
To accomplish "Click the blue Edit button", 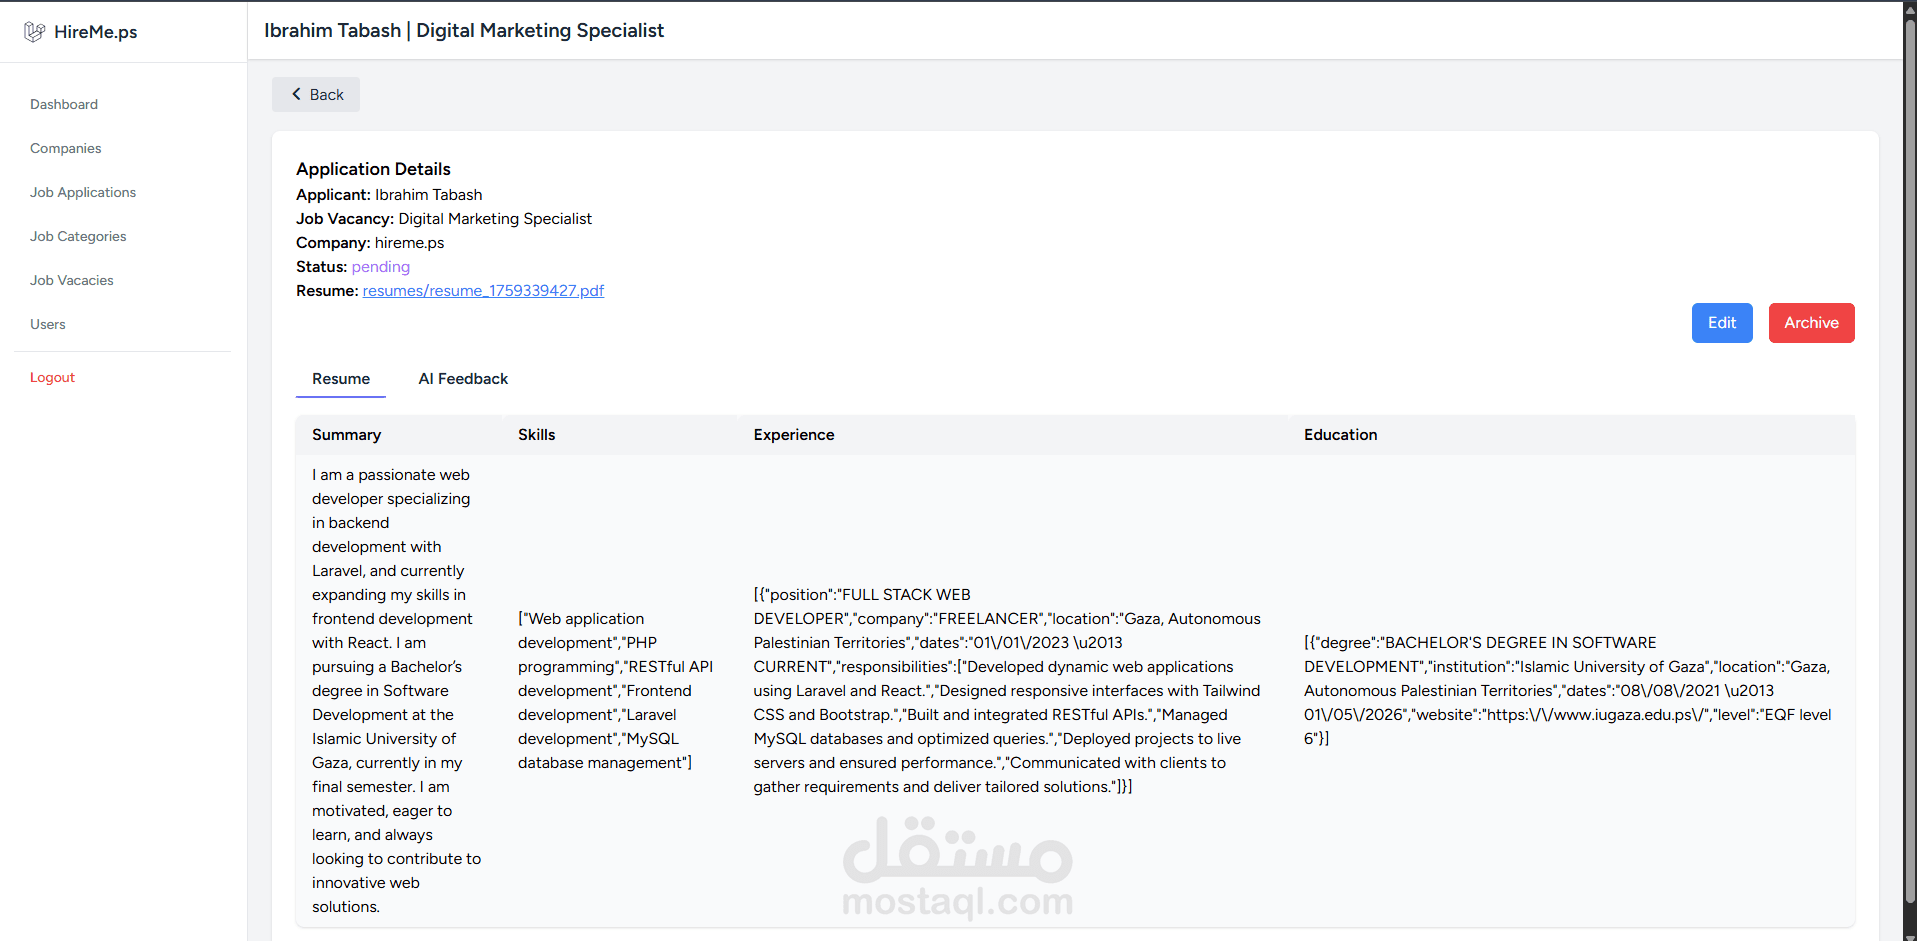I will pyautogui.click(x=1721, y=323).
